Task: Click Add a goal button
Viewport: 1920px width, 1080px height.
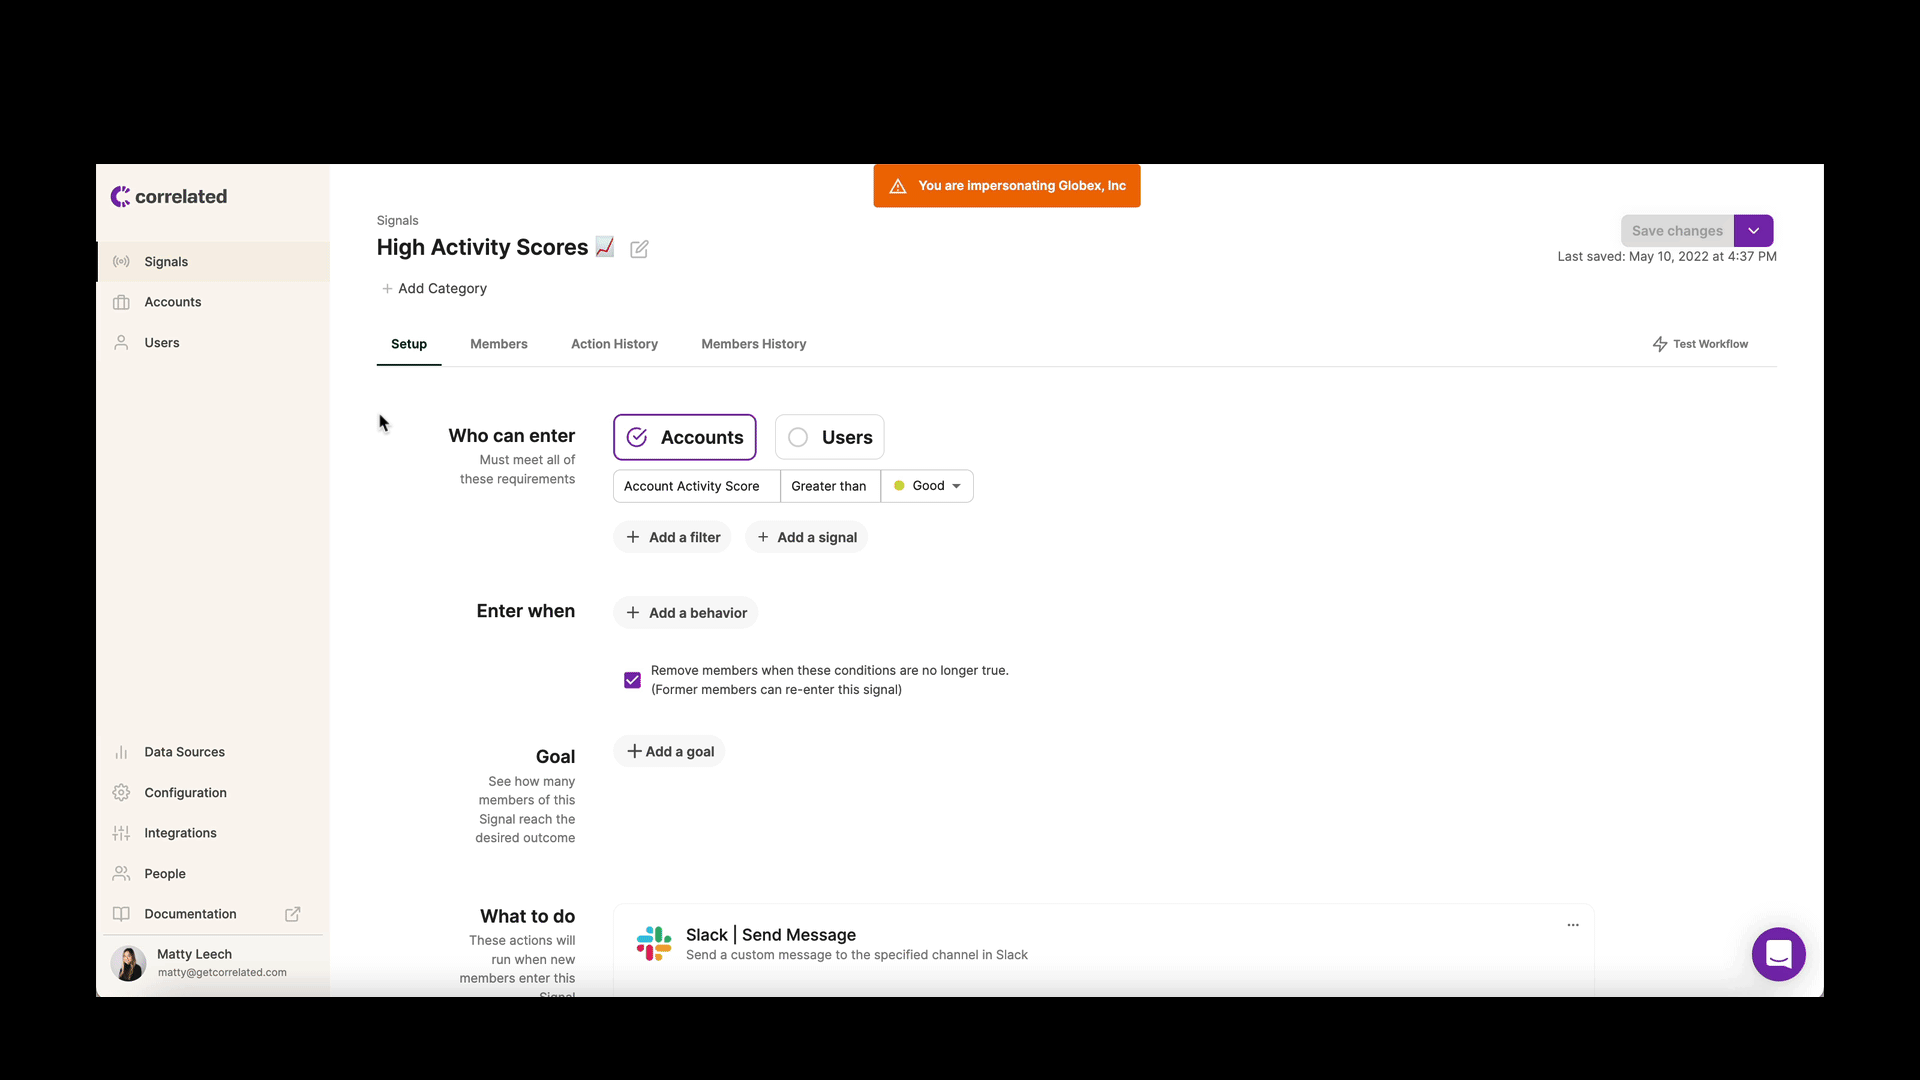Action: (x=671, y=750)
